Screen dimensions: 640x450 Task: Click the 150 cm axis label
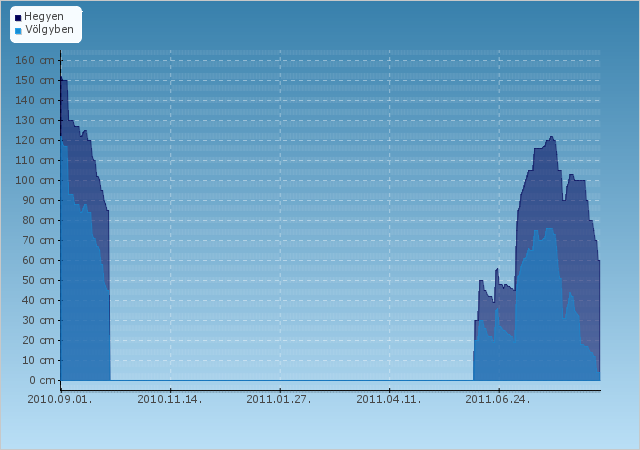35,80
